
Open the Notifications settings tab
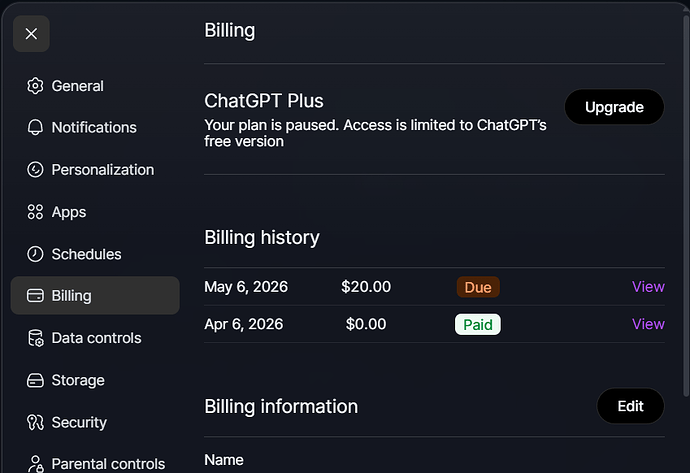95,128
